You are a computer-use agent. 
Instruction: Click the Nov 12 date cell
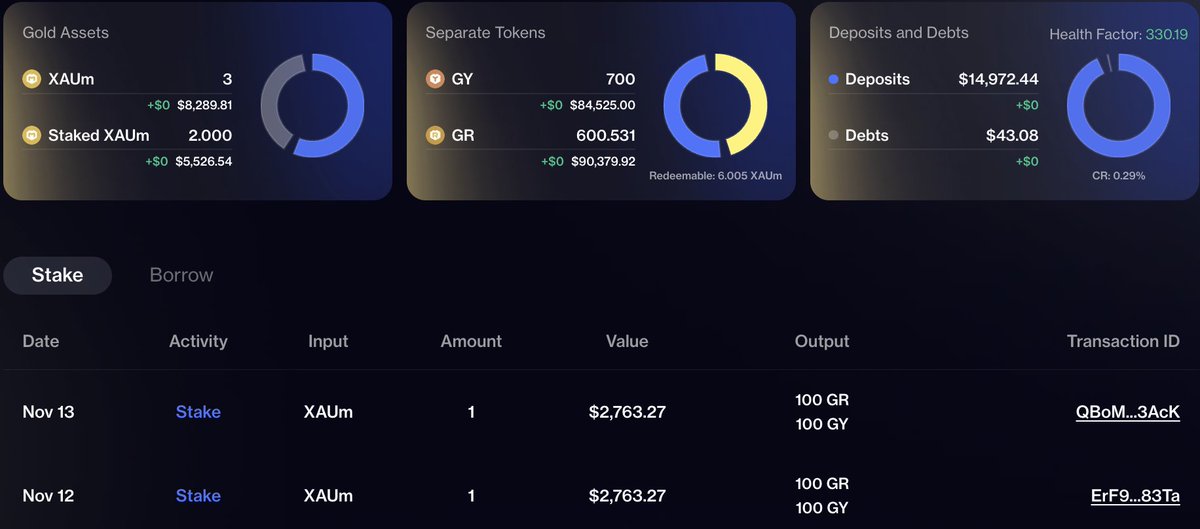pyautogui.click(x=48, y=496)
